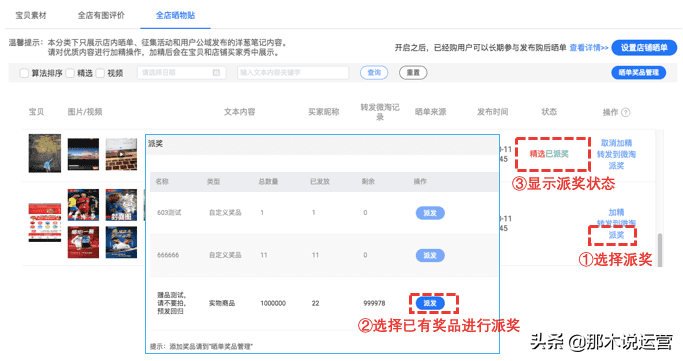The height and width of the screenshot is (361, 683).
Task: Click 派发 for the 666666 prize
Action: pyautogui.click(x=430, y=255)
